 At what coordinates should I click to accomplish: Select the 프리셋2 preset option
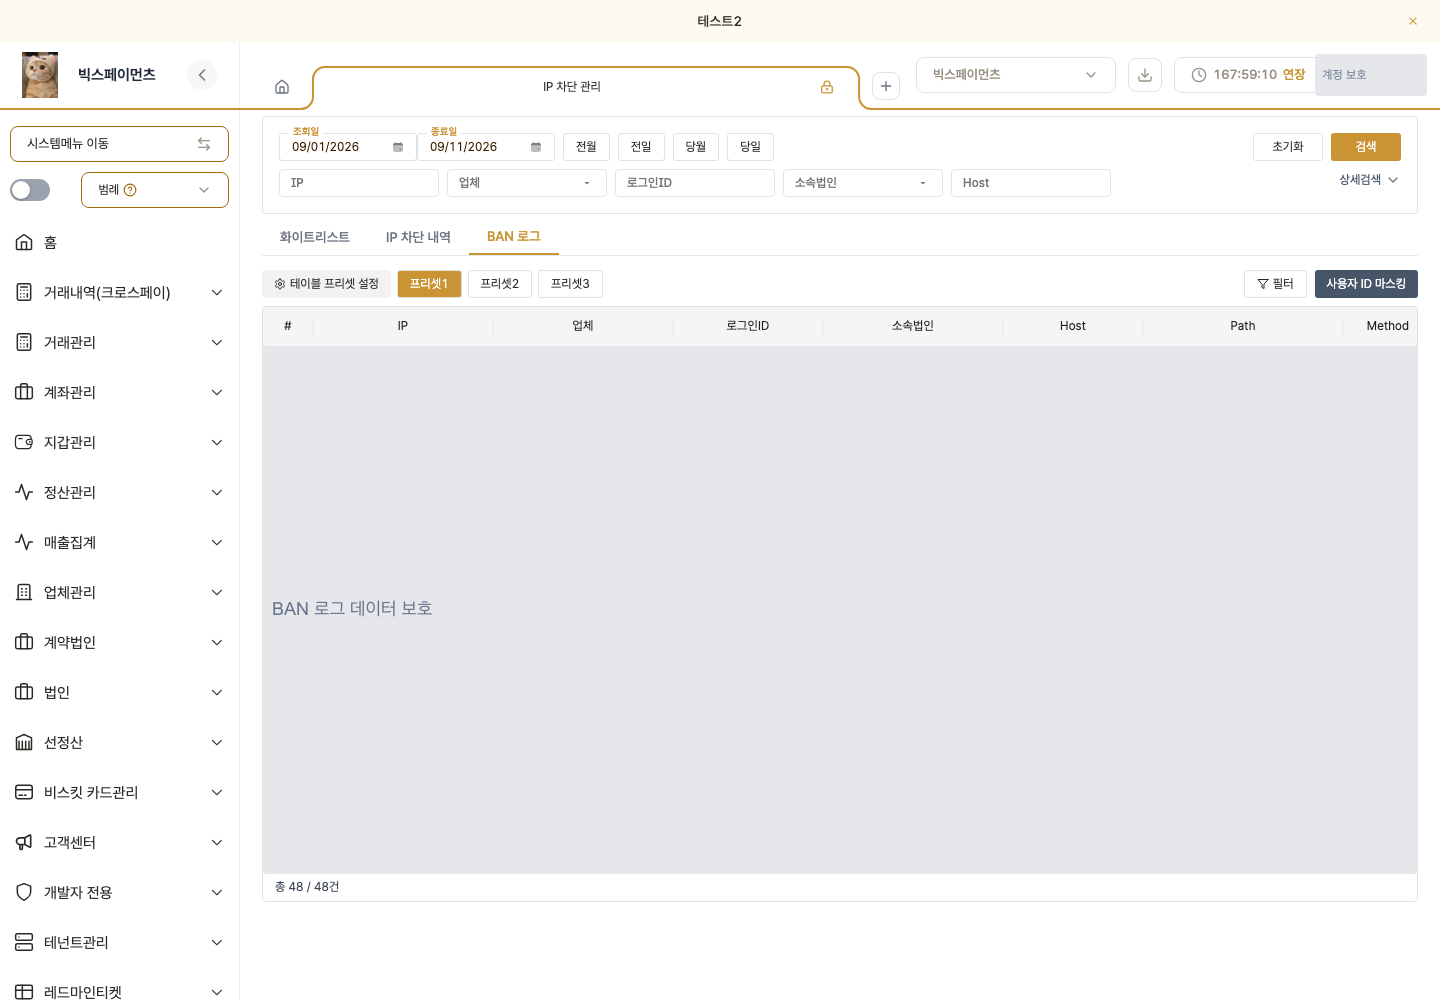pyautogui.click(x=500, y=284)
